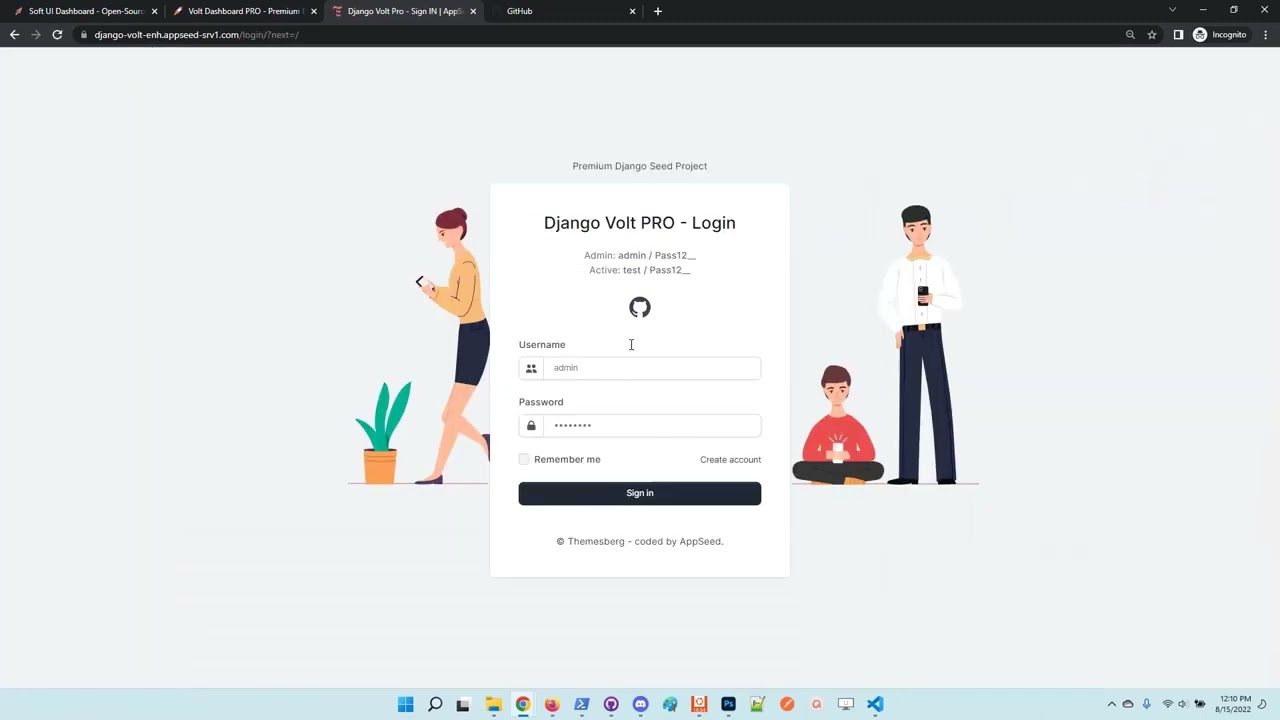This screenshot has width=1280, height=720.
Task: Go back using the browser back arrow
Action: point(14,35)
